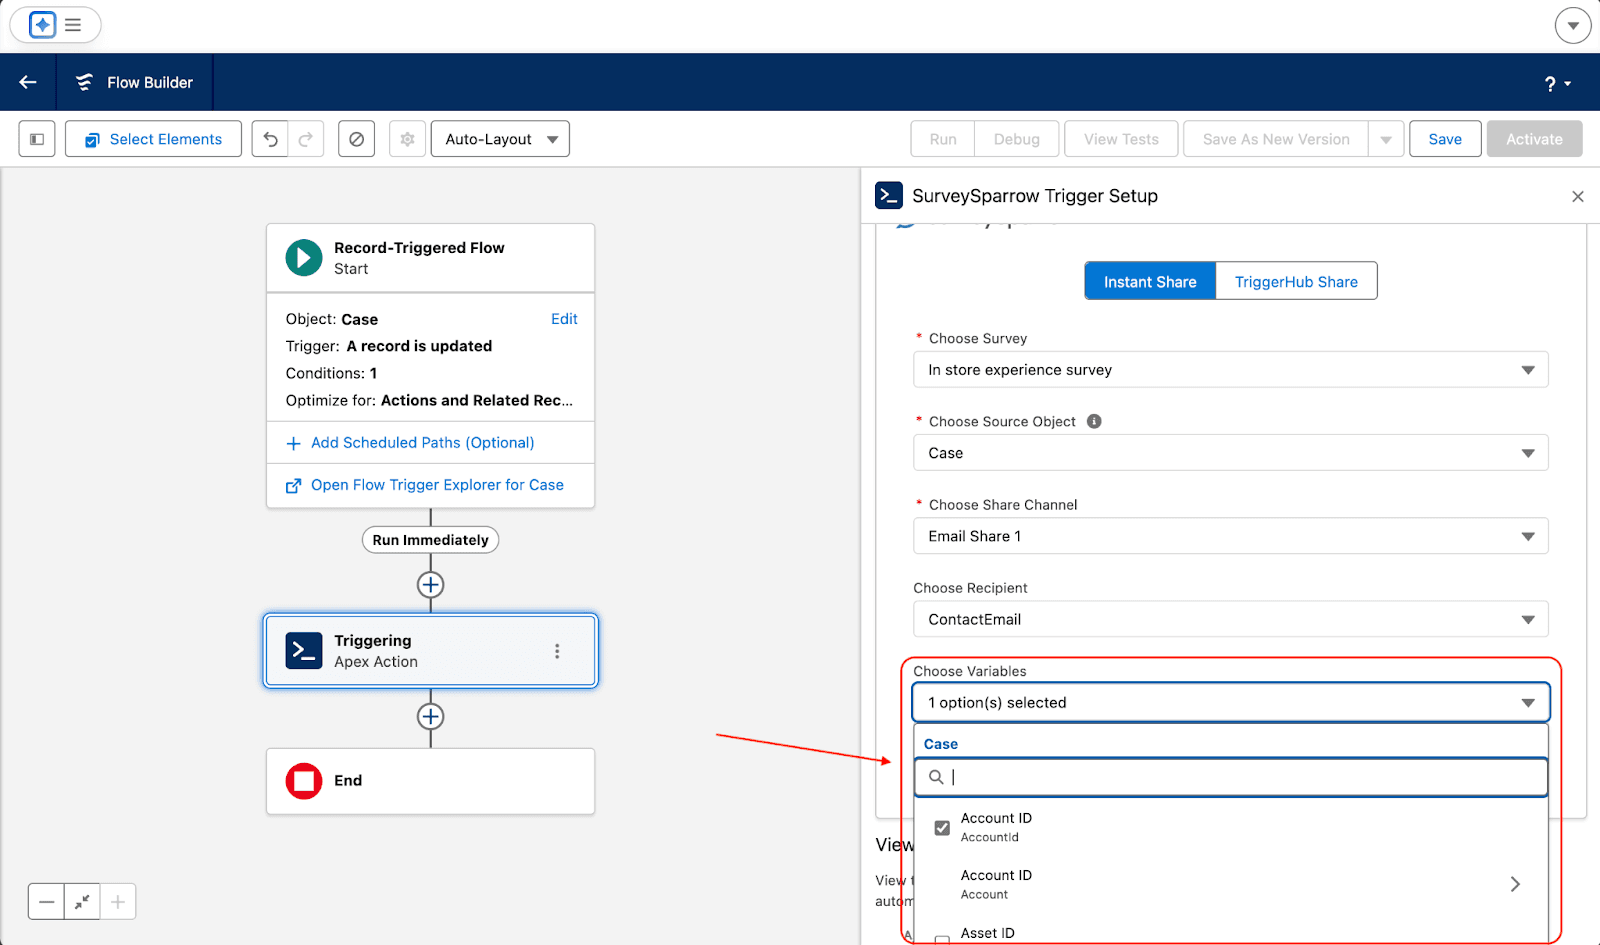
Task: Open flow settings gear icon
Action: click(x=407, y=139)
